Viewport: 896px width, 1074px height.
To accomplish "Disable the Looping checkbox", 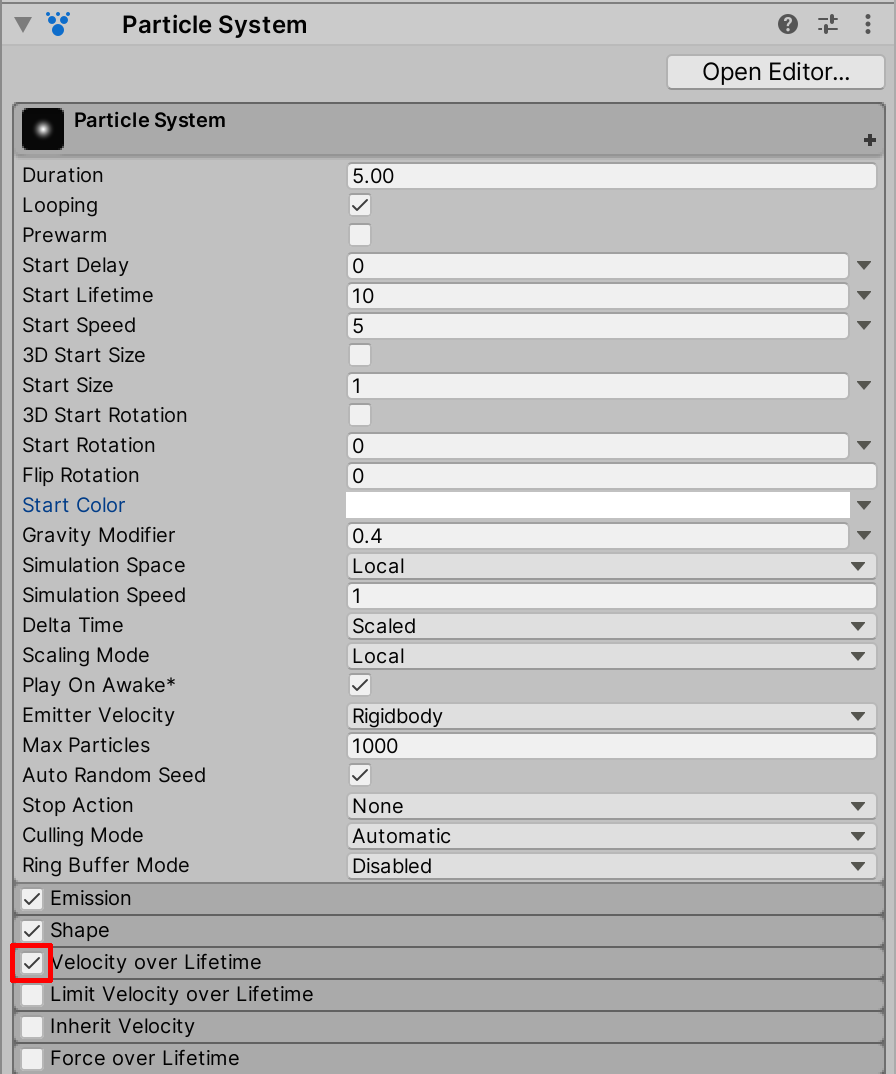I will [x=360, y=205].
